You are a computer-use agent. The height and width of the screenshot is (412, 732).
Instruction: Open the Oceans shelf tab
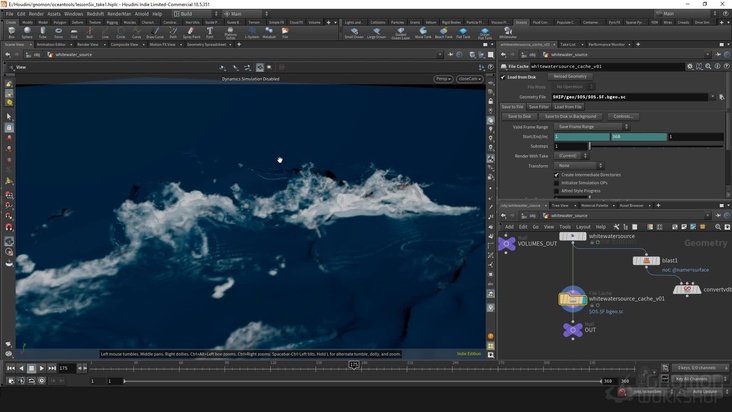(521, 22)
